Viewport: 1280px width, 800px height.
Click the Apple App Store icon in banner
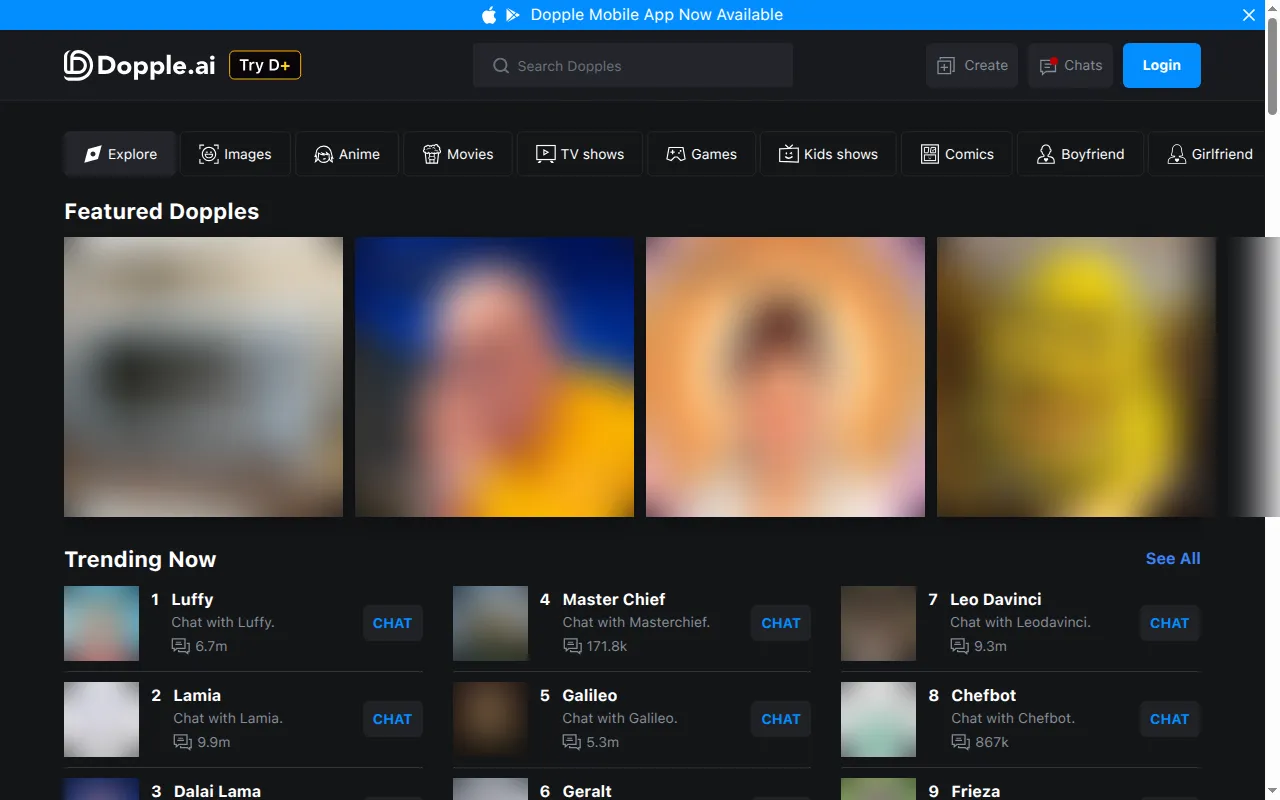click(x=489, y=15)
